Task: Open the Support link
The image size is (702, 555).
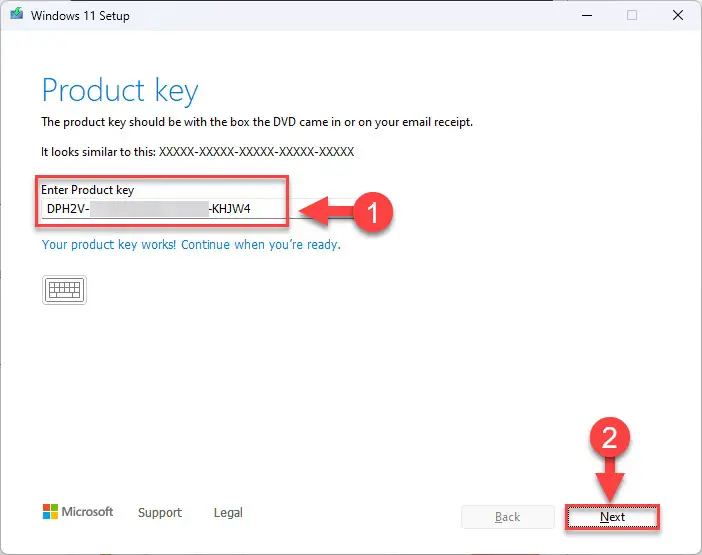Action: point(160,512)
